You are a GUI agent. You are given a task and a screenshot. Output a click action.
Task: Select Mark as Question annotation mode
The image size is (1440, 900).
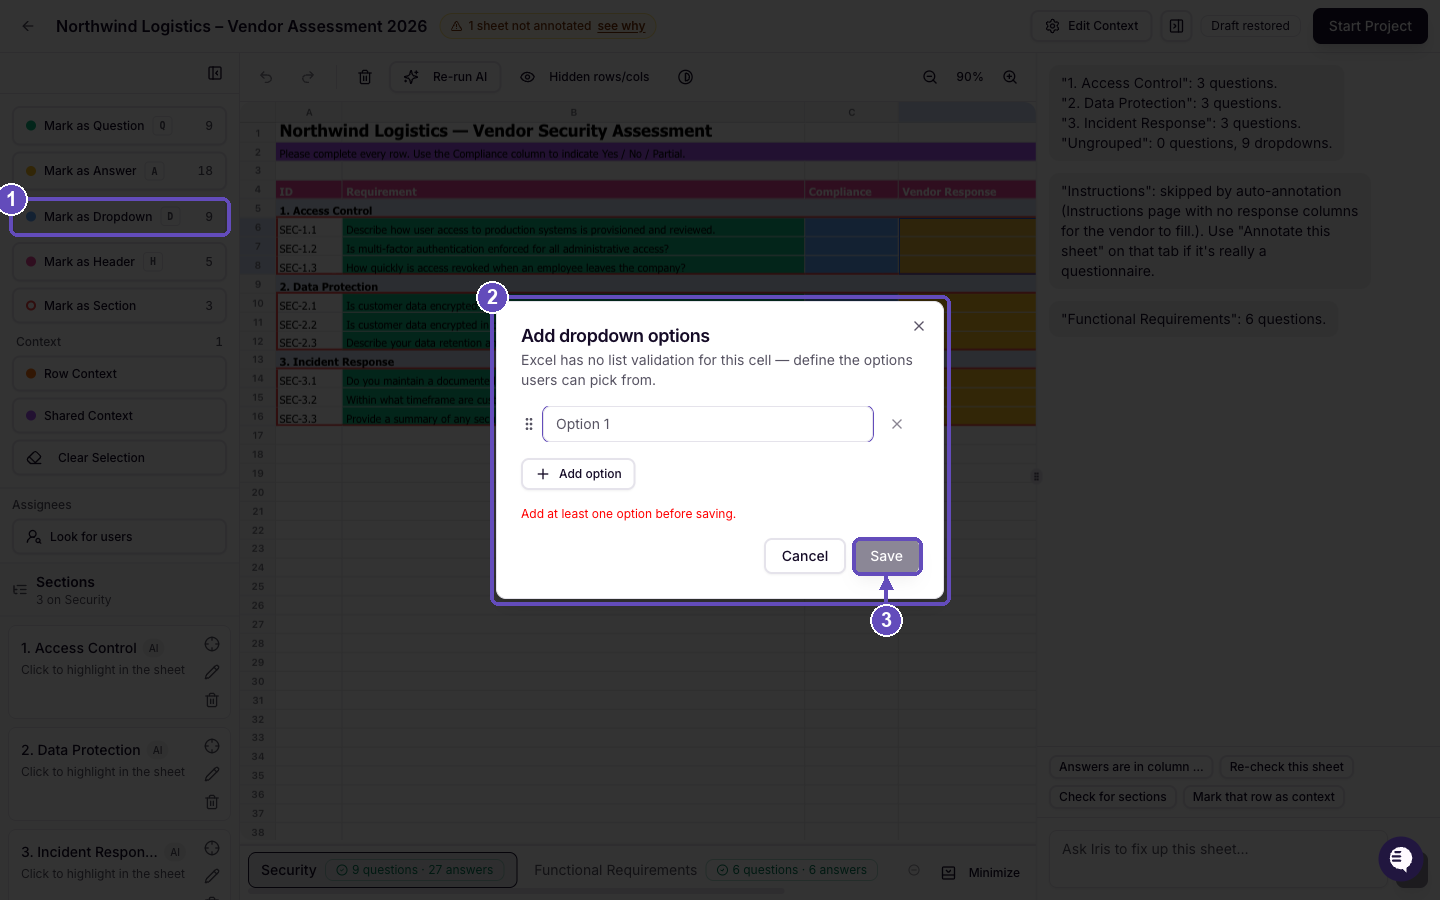point(120,126)
